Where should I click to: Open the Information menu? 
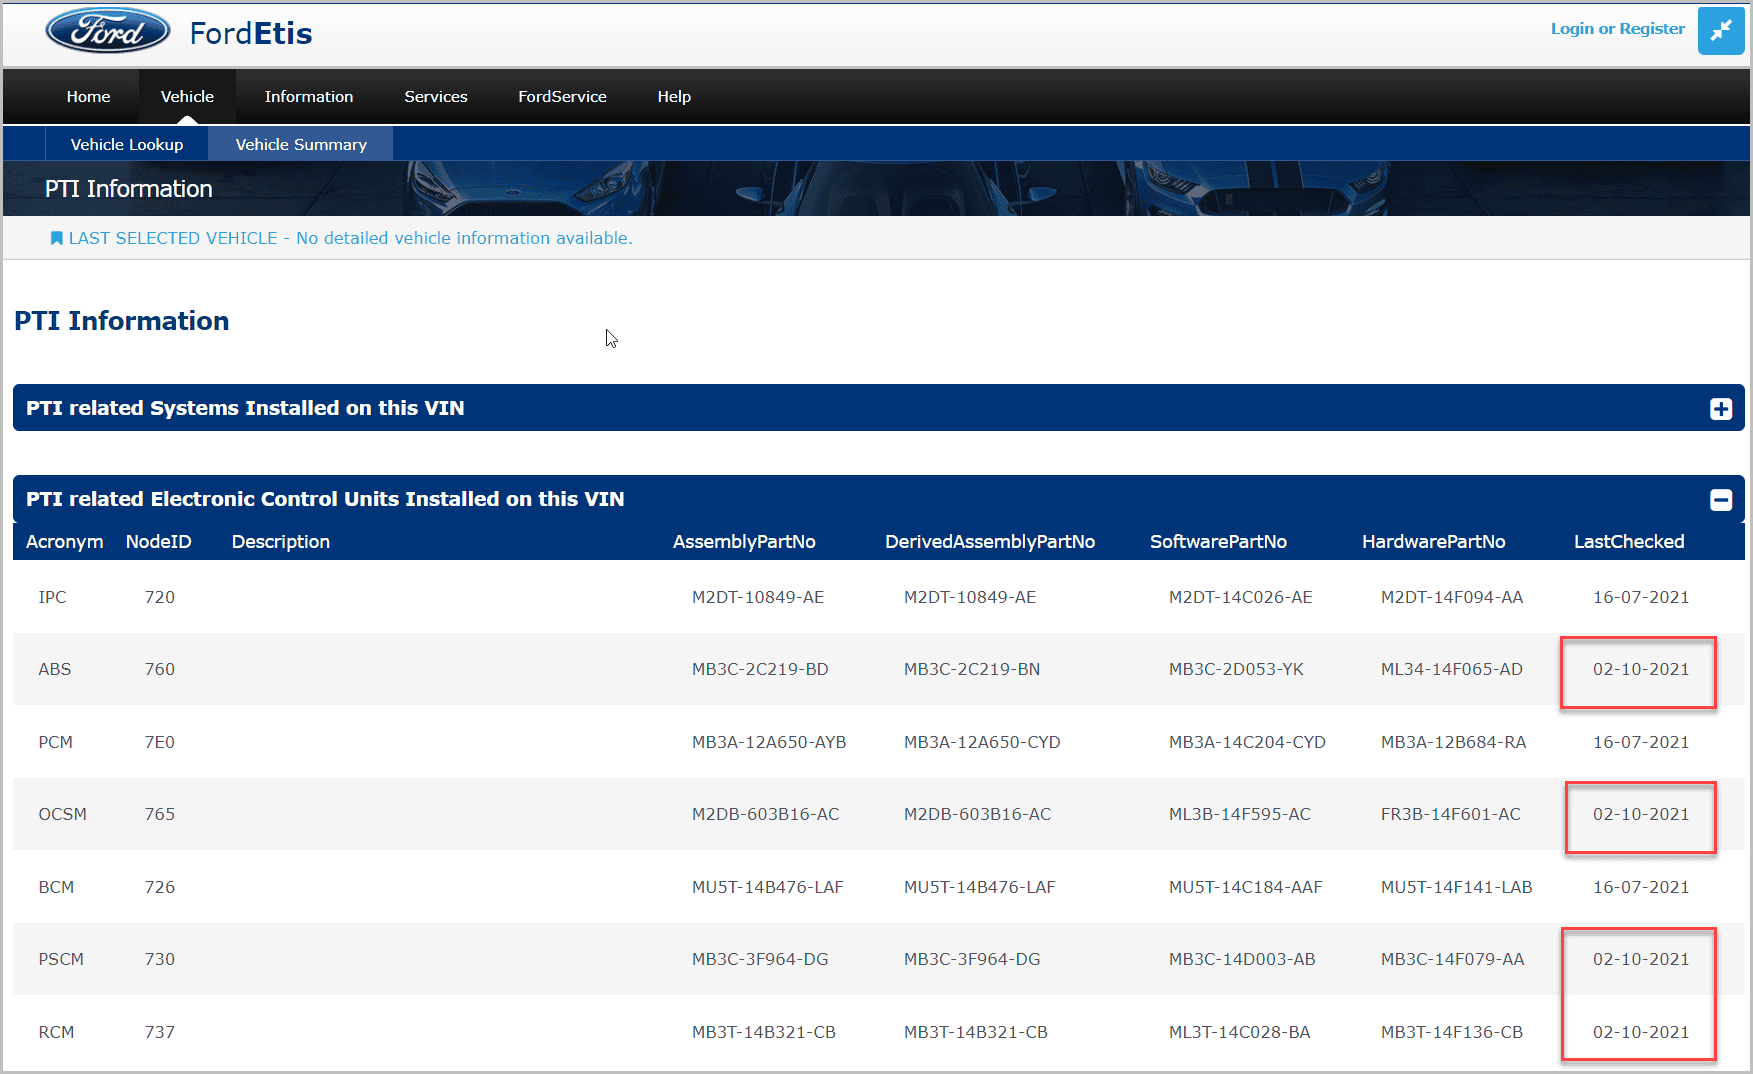coord(309,97)
